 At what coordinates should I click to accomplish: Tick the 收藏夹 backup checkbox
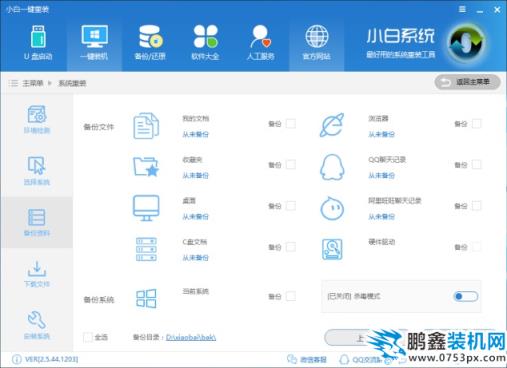pos(291,165)
